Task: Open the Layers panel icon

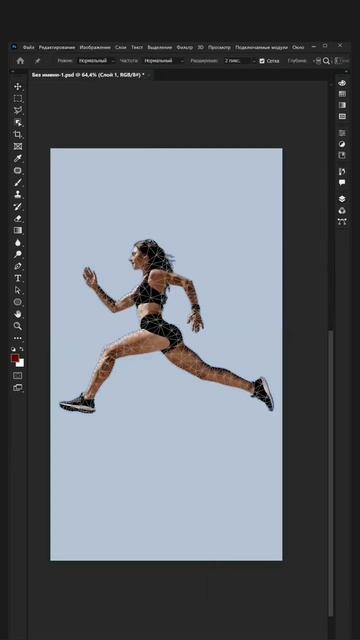Action: (x=342, y=199)
